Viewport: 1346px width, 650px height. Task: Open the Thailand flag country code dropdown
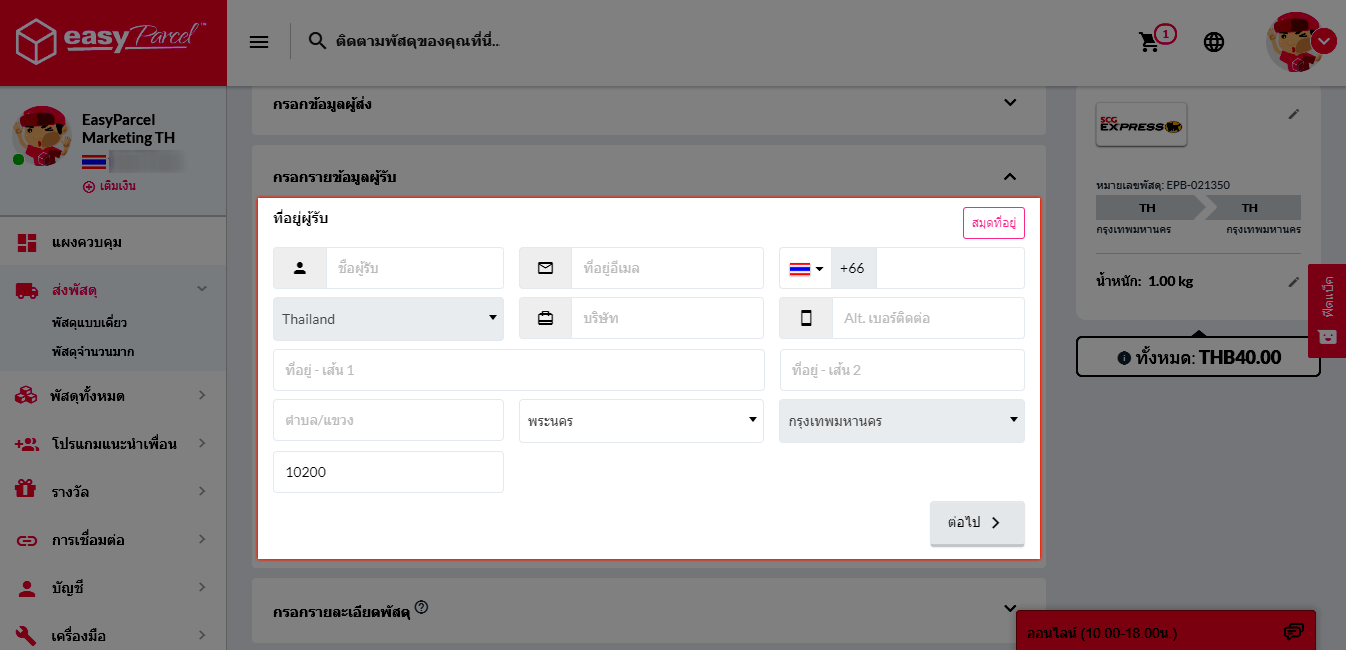point(806,268)
